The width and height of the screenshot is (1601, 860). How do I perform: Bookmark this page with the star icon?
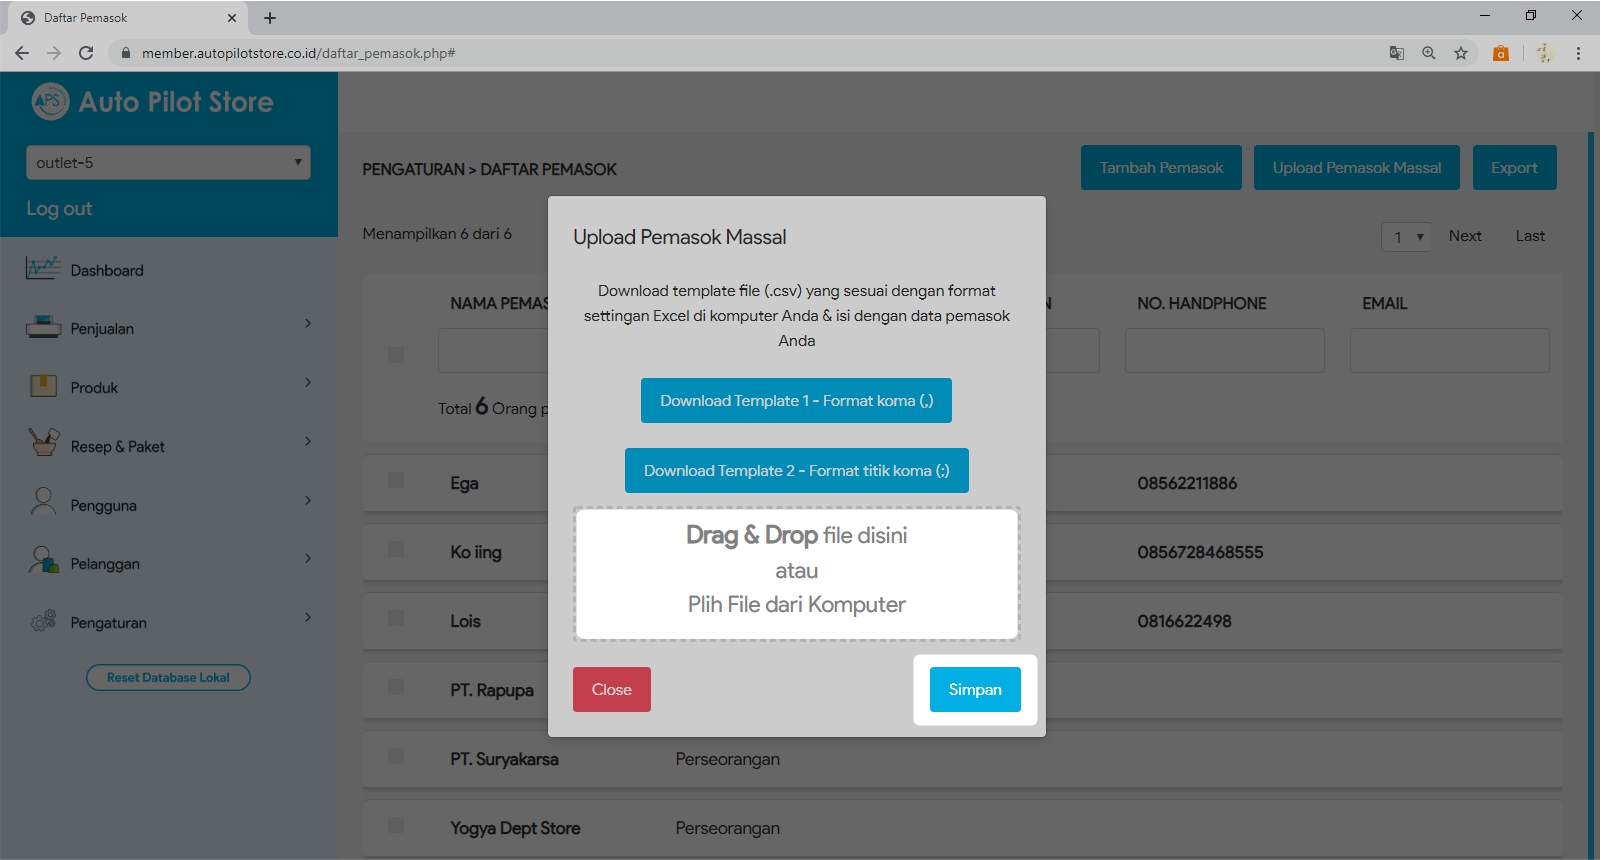pyautogui.click(x=1461, y=53)
